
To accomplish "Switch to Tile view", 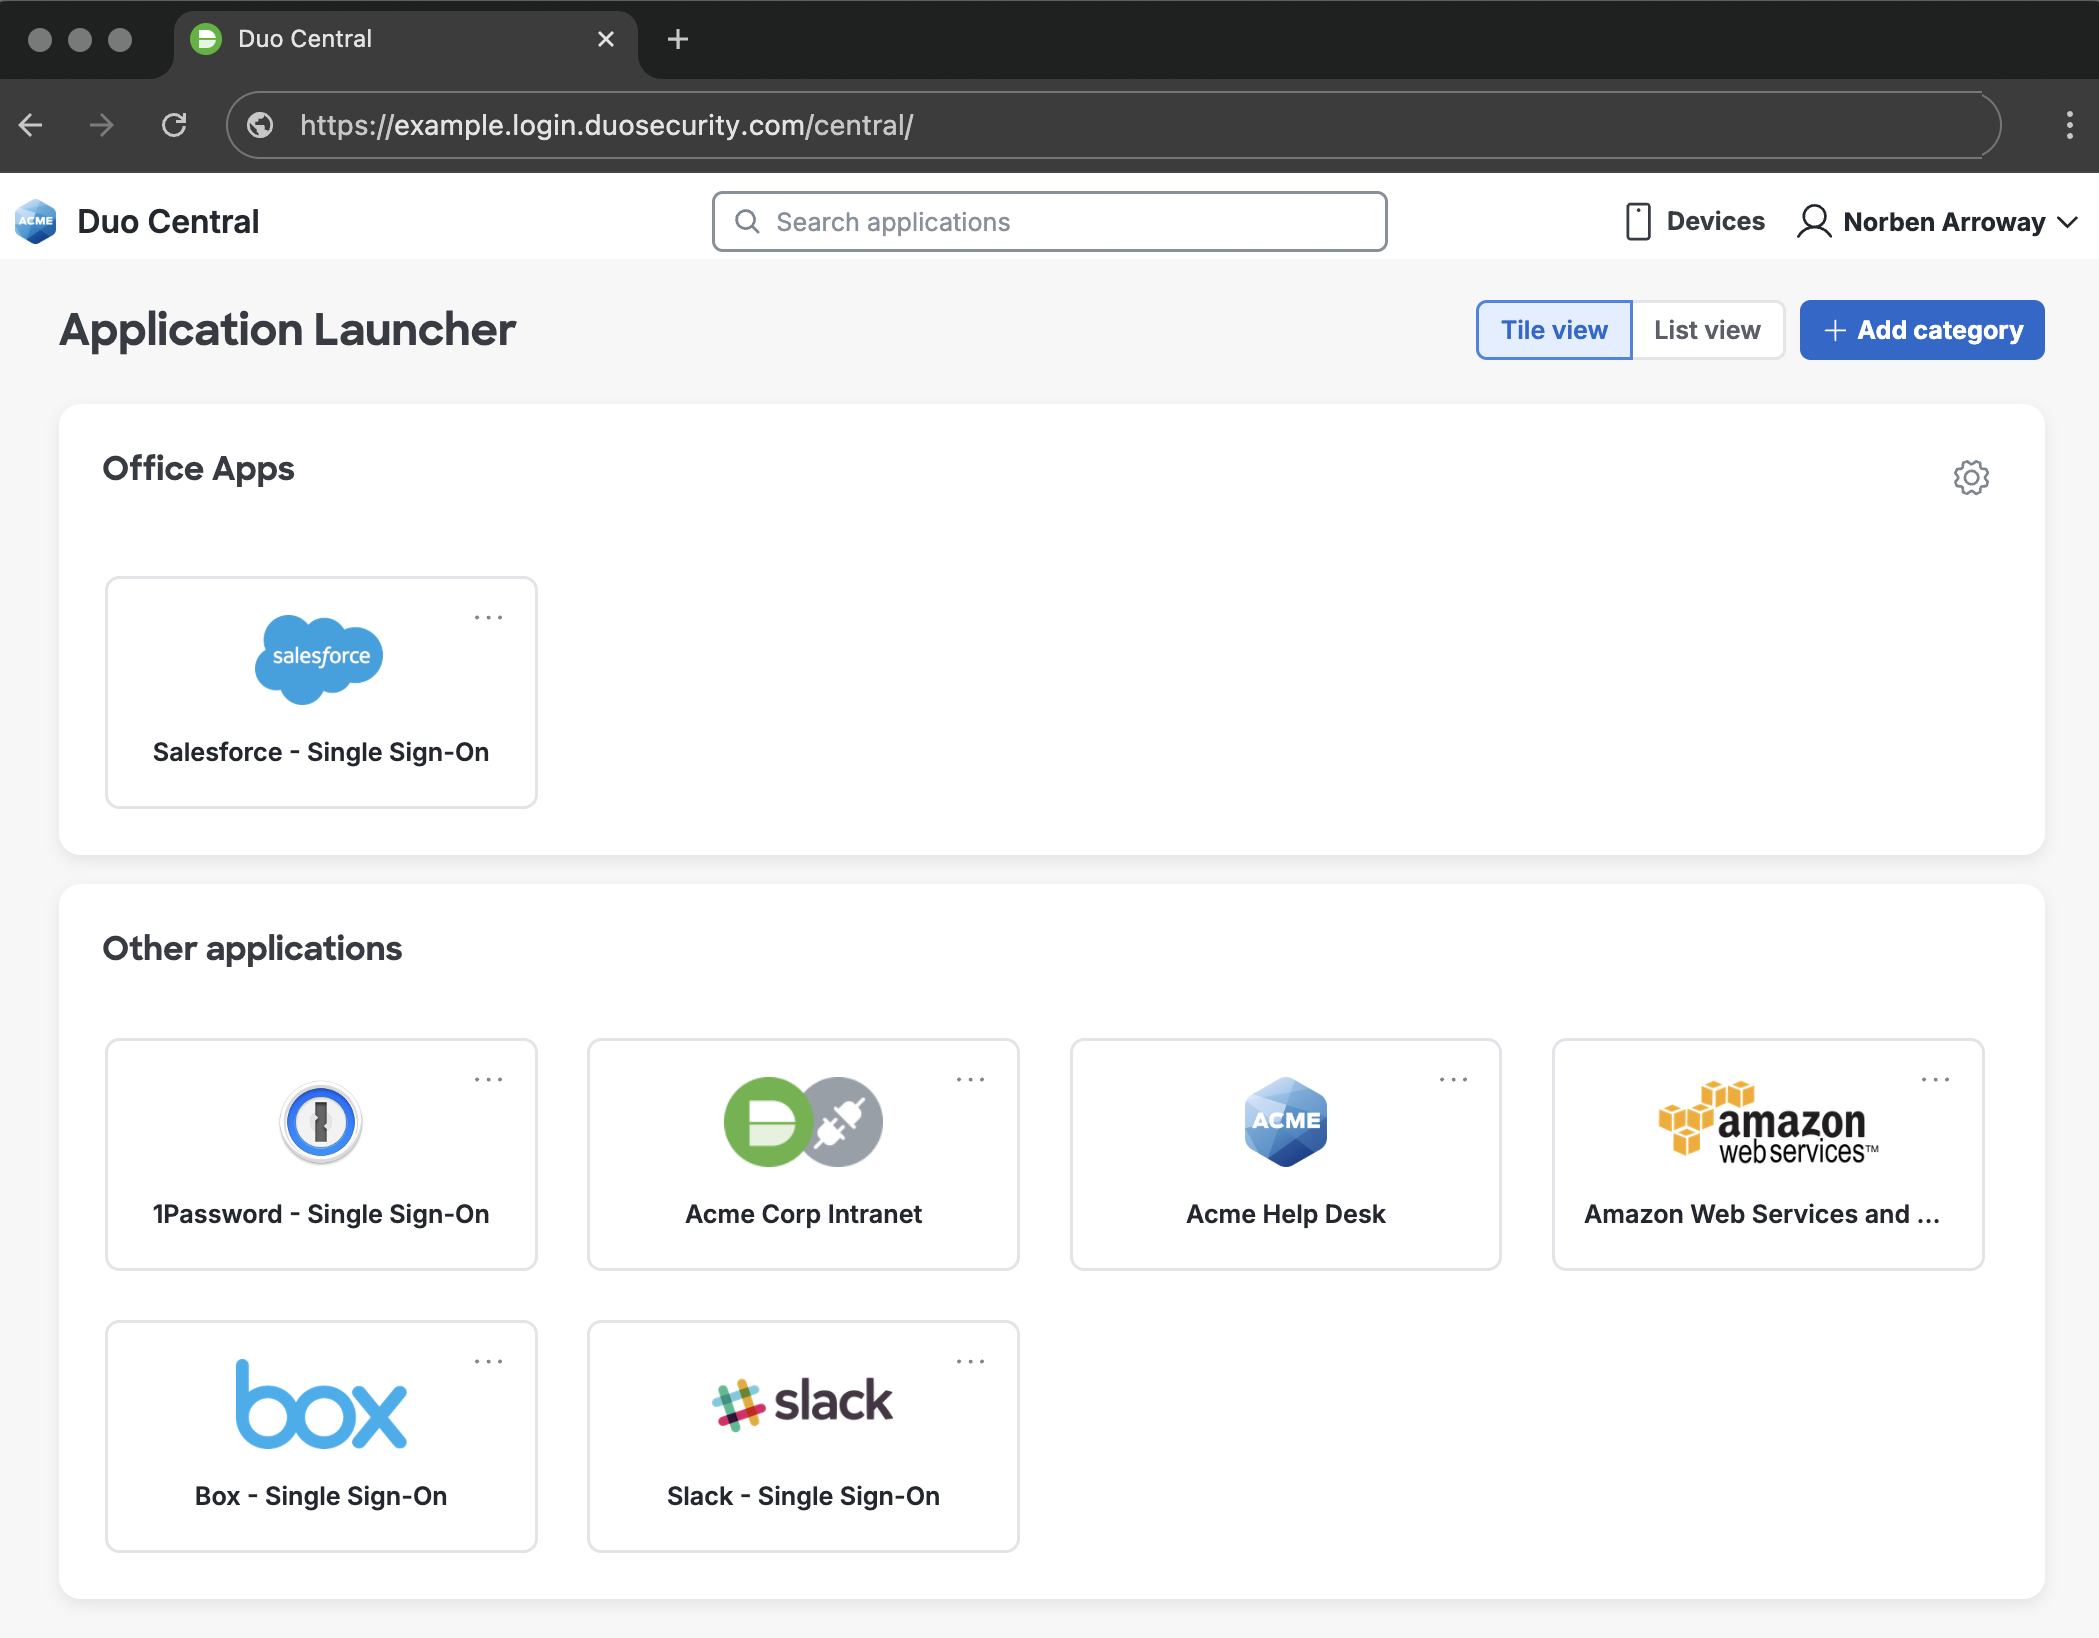I will point(1553,329).
